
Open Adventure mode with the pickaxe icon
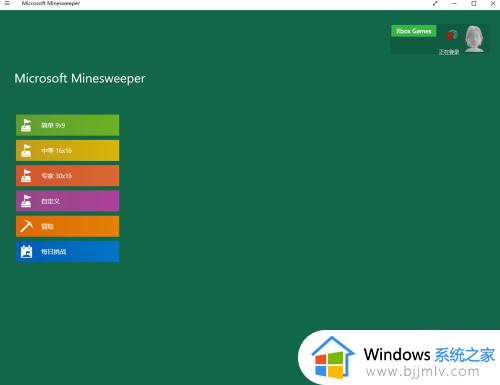[x=67, y=226]
